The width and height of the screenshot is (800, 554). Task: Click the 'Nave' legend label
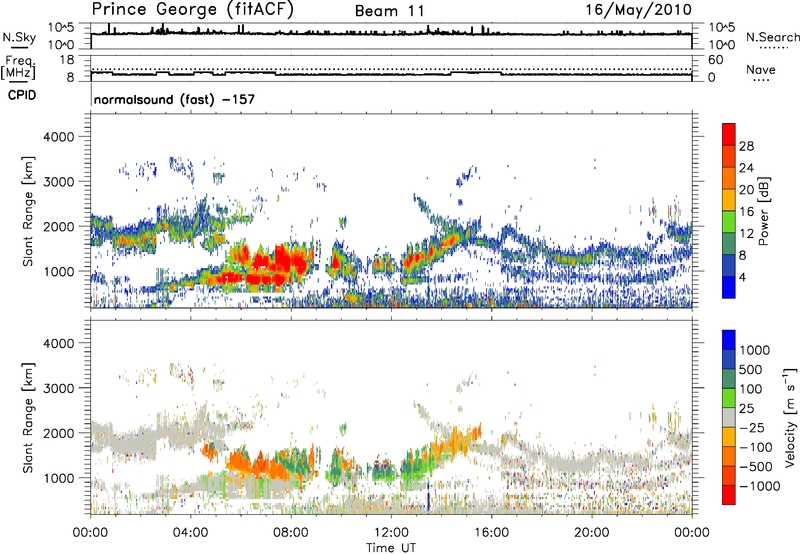click(x=760, y=69)
